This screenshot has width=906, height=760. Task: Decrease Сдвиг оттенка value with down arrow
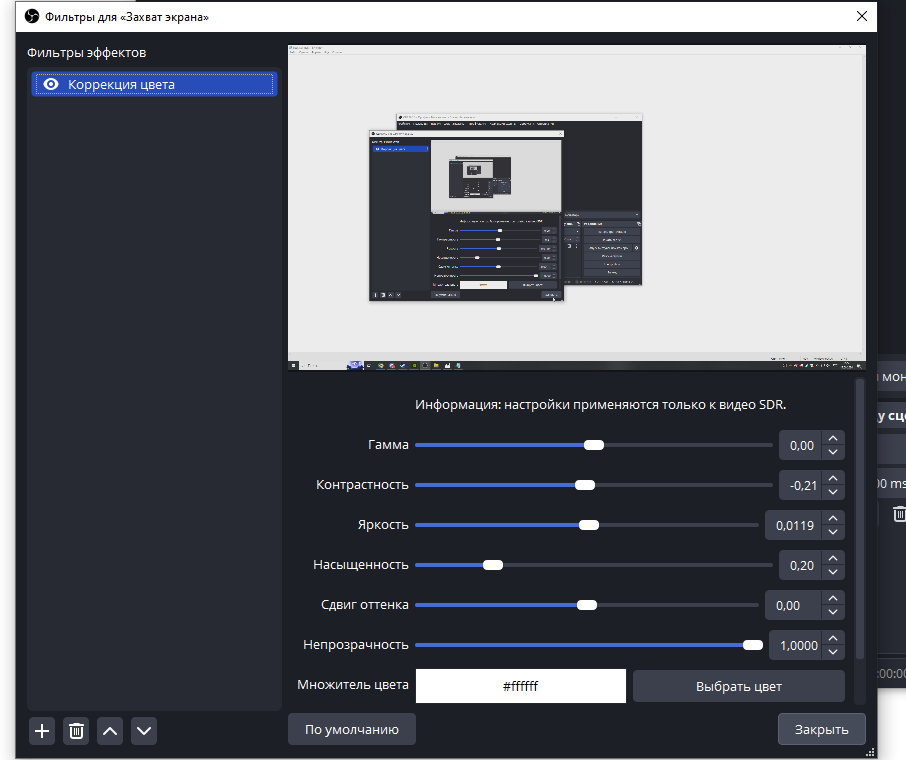tap(833, 613)
